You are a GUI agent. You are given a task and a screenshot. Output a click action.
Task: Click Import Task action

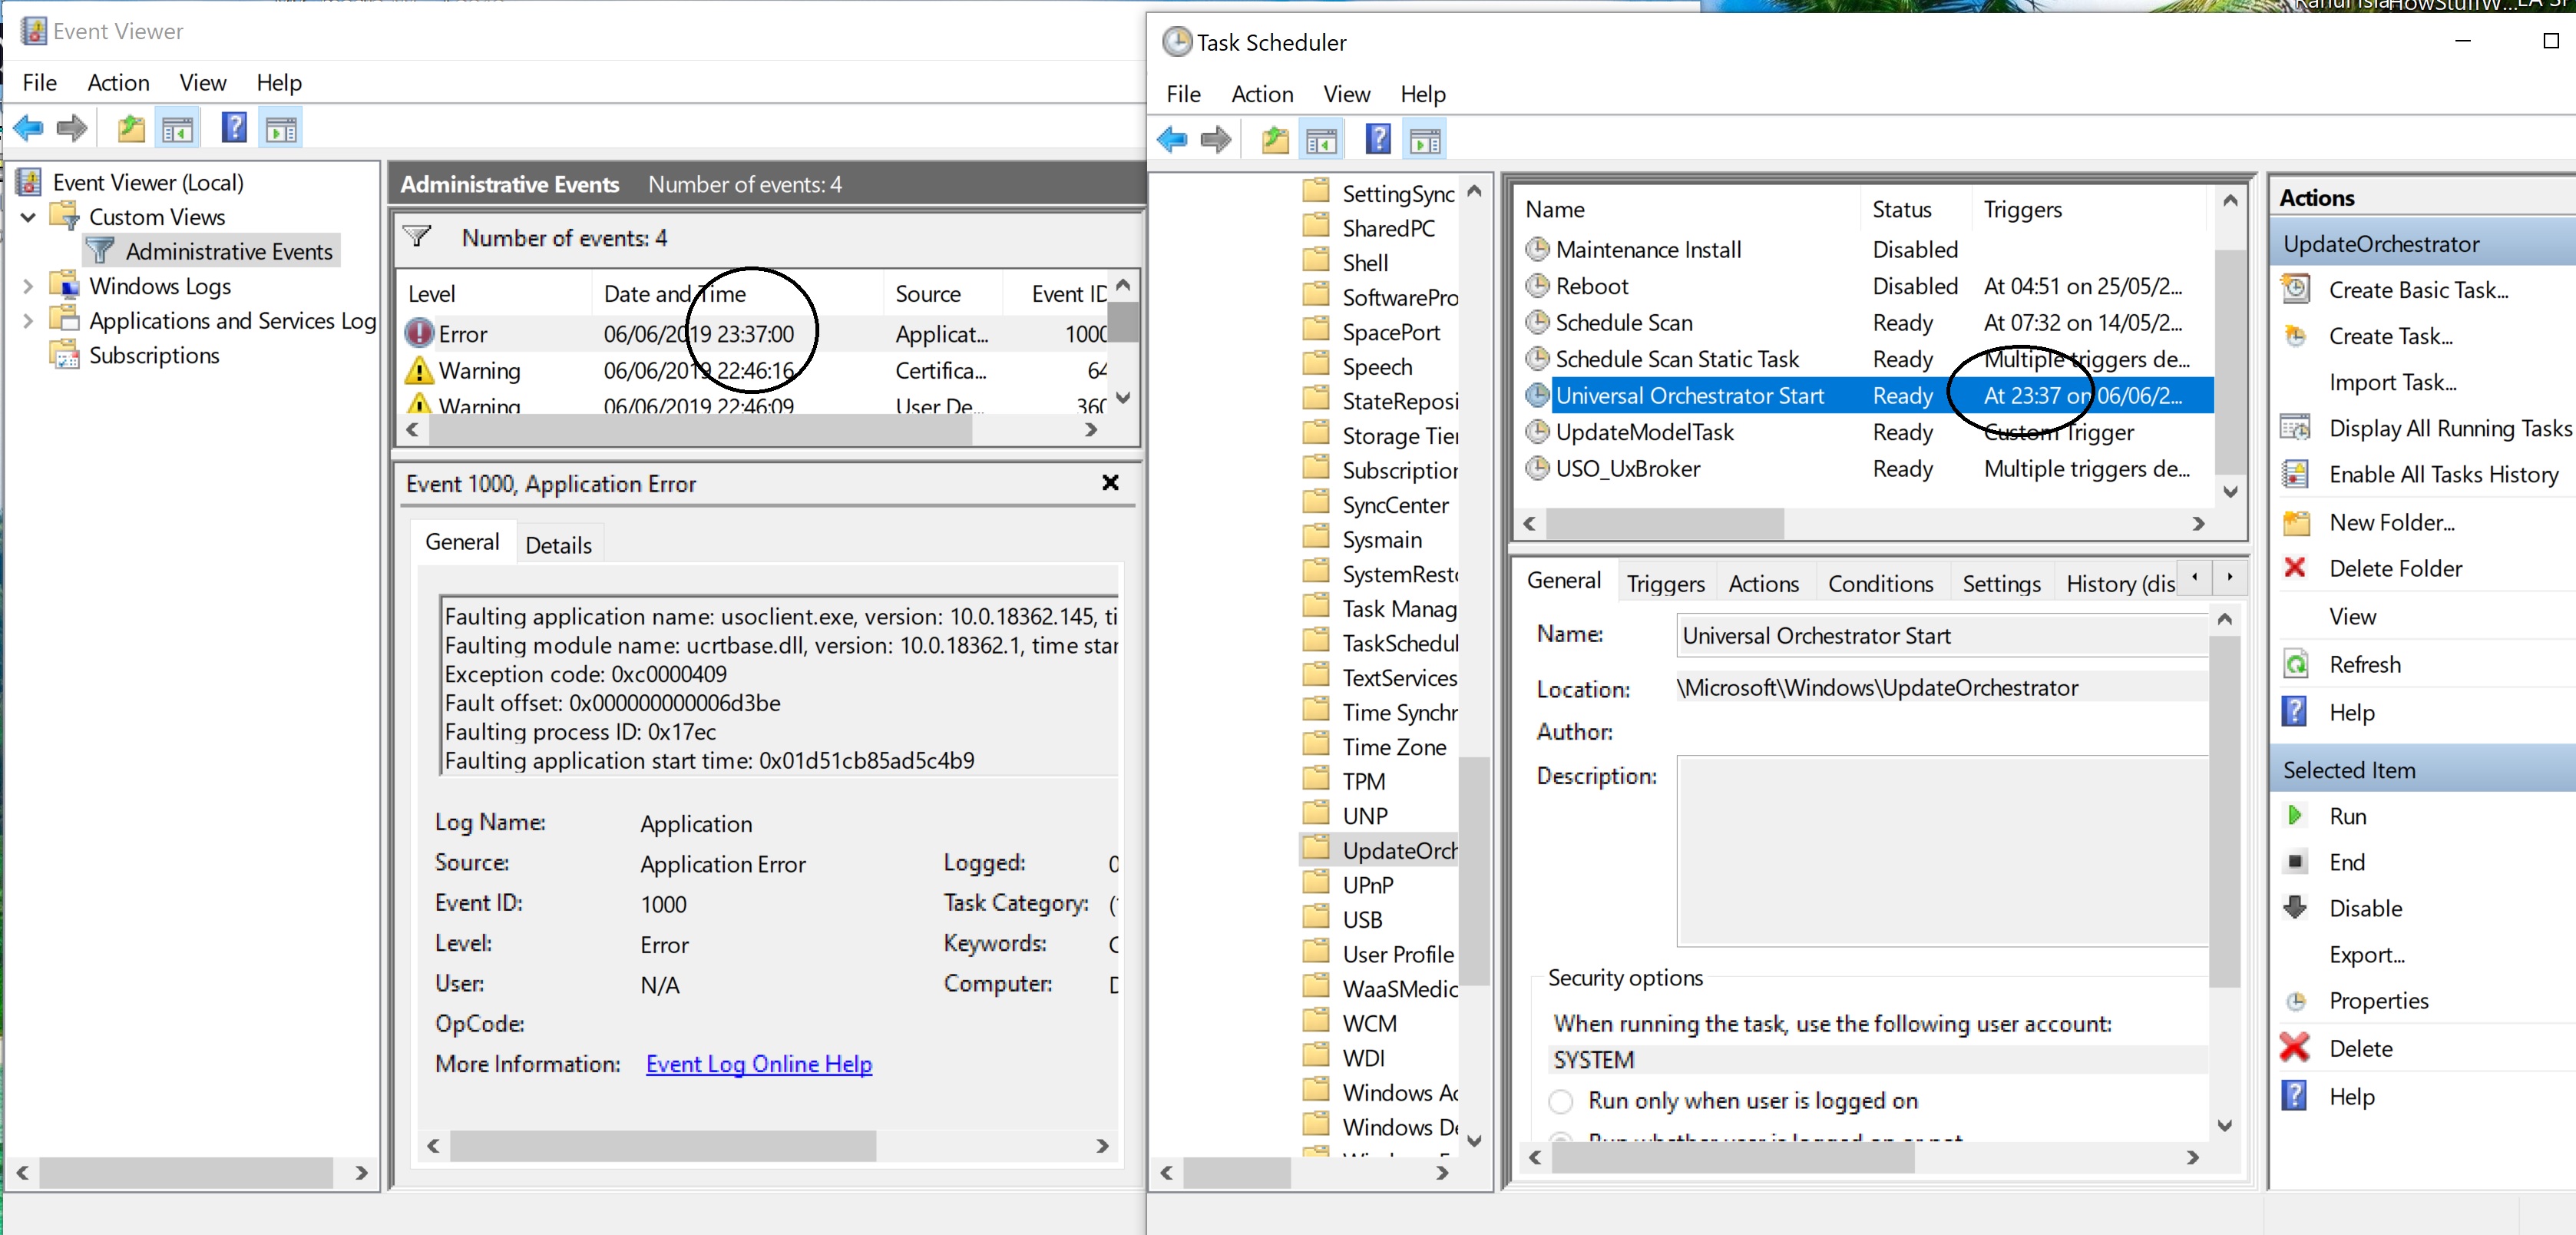(2392, 382)
